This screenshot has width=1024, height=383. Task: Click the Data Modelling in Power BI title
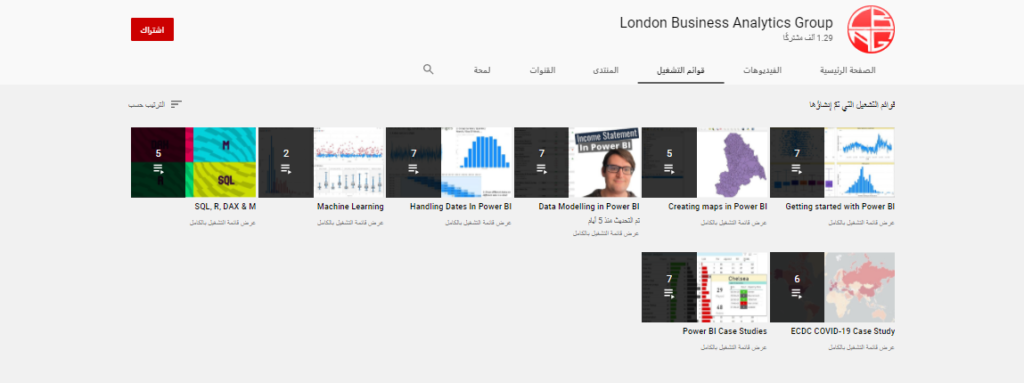[x=589, y=207]
